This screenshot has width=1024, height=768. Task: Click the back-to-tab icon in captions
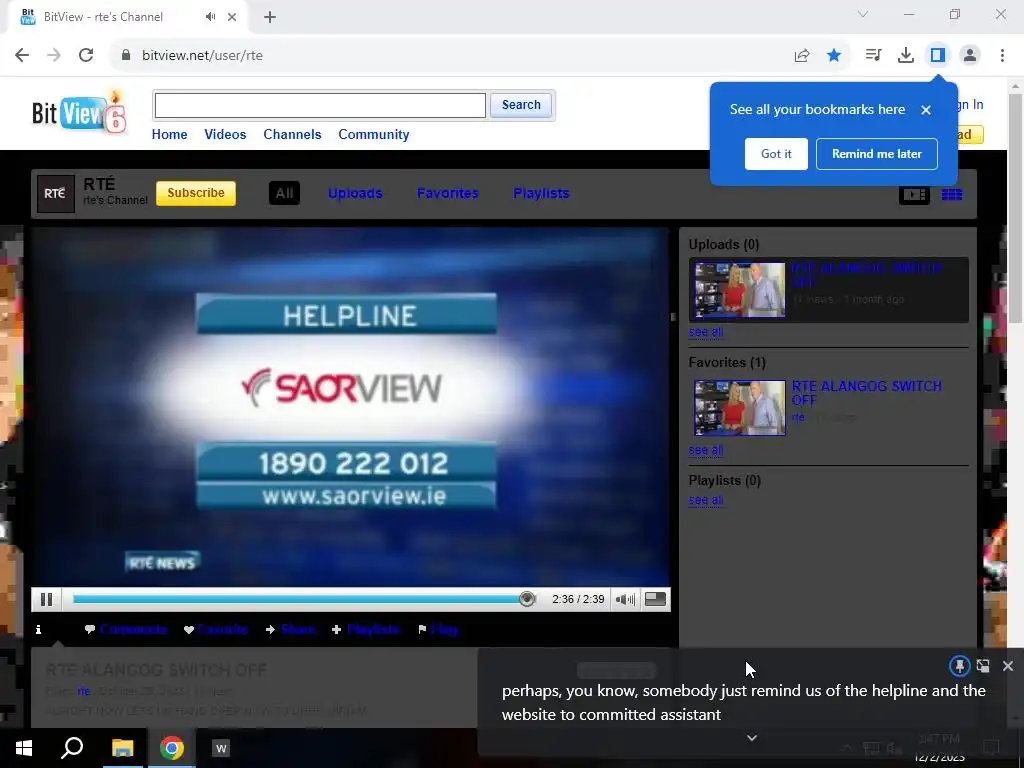(x=983, y=666)
